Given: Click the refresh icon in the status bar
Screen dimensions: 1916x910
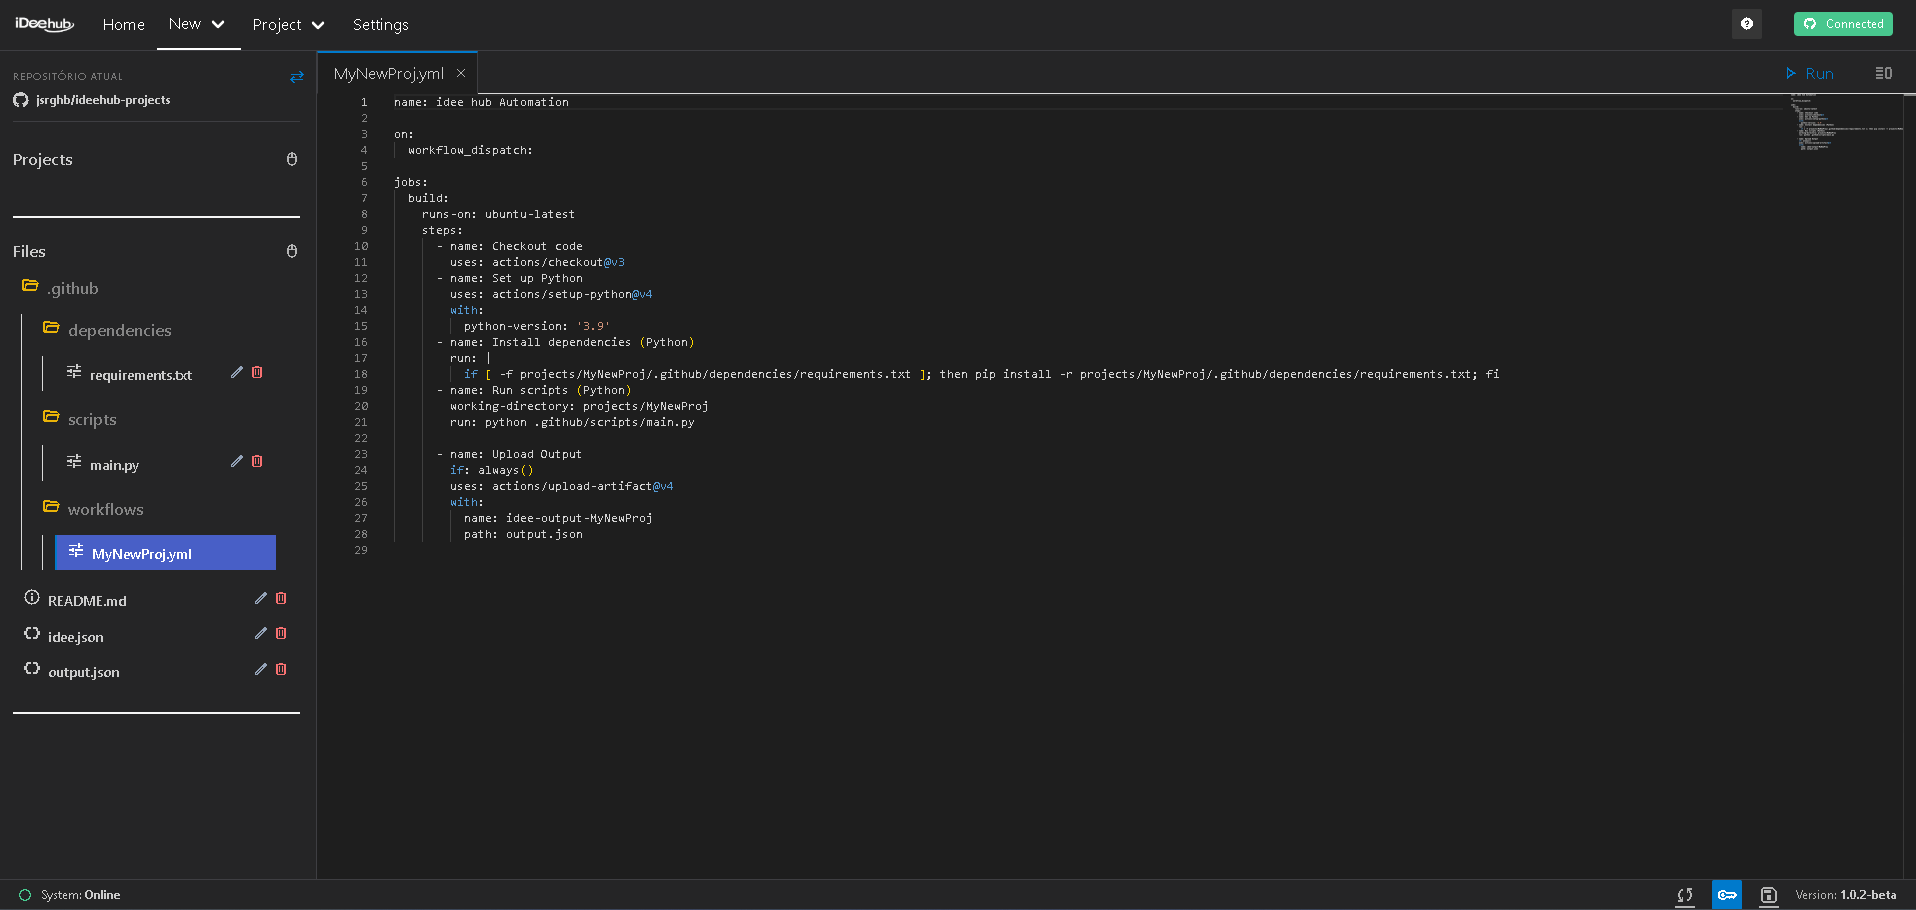Looking at the screenshot, I should [1685, 895].
